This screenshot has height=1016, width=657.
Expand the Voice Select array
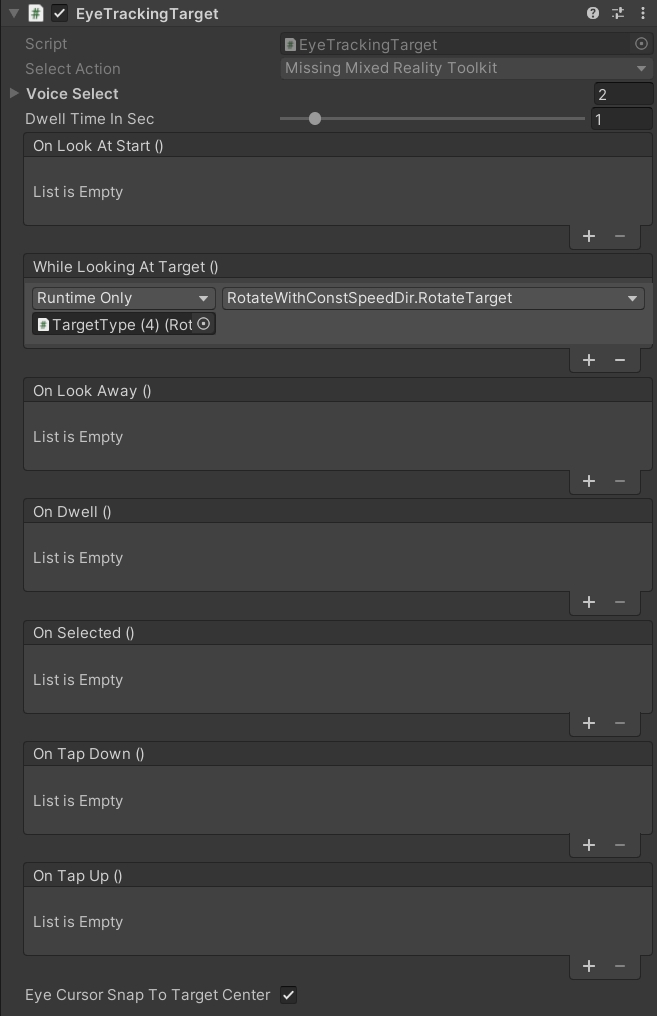[x=14, y=93]
